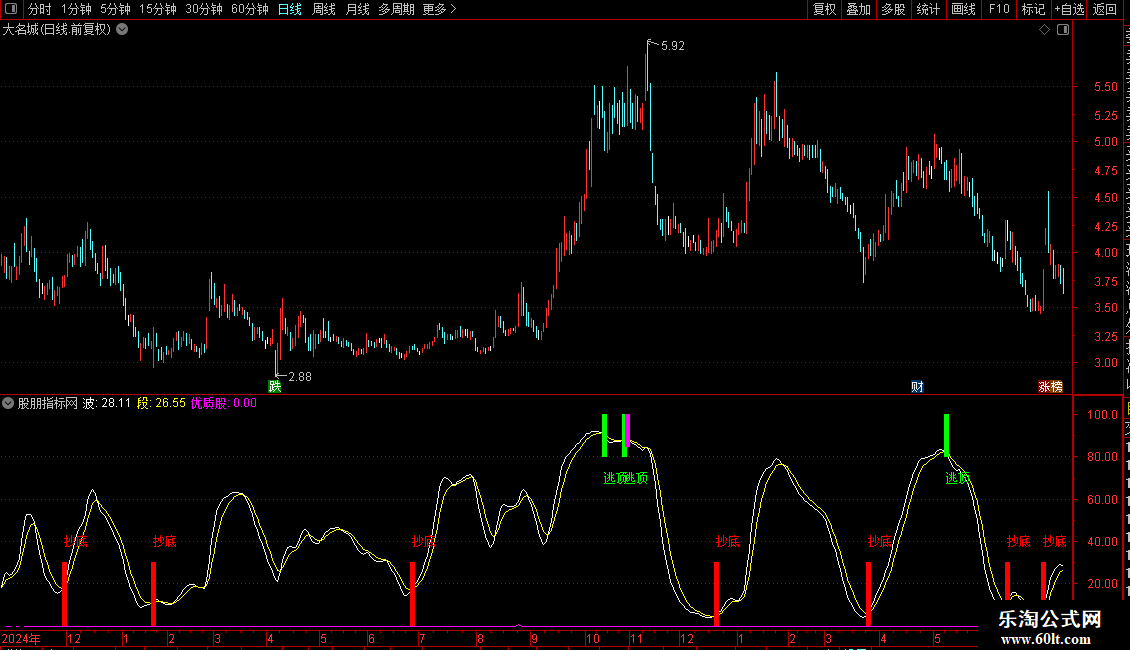
Task: Select the 60分钟 period tab
Action: 249,9
